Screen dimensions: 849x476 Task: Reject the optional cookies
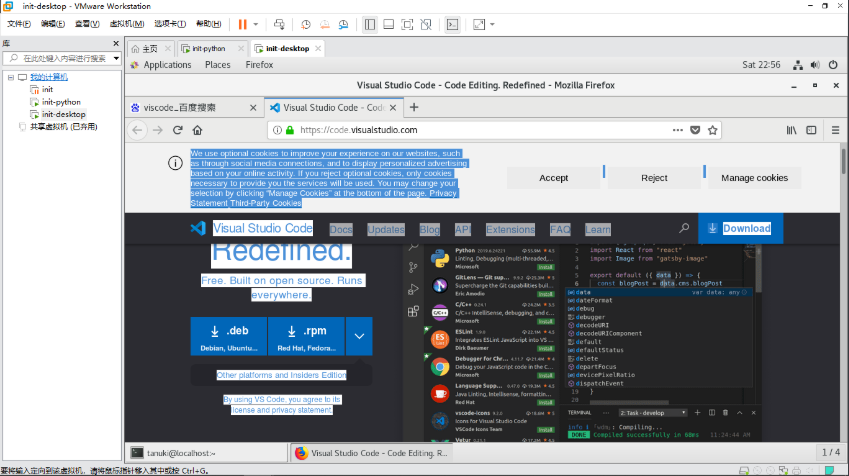654,178
